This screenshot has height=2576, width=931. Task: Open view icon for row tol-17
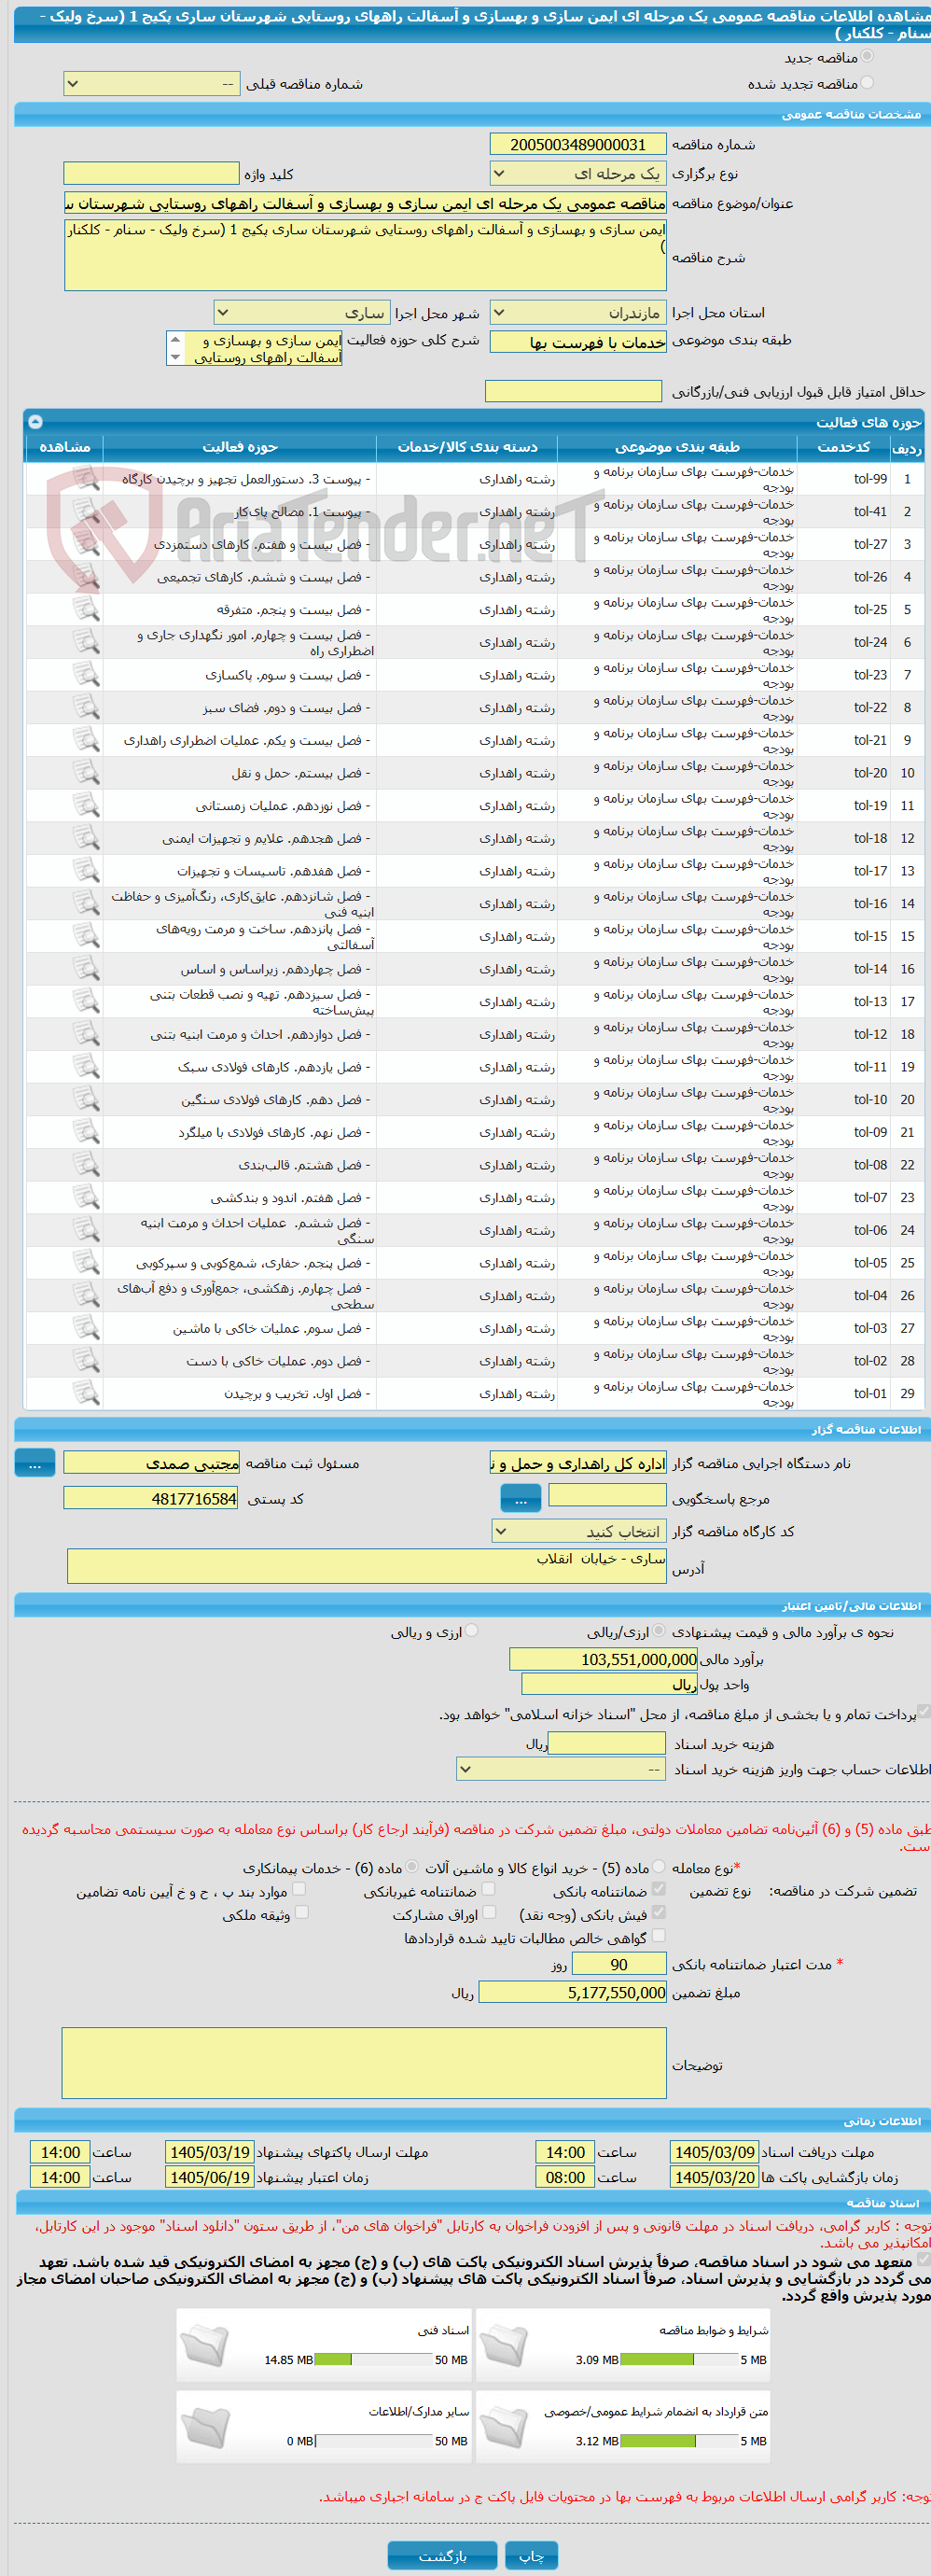tap(86, 871)
